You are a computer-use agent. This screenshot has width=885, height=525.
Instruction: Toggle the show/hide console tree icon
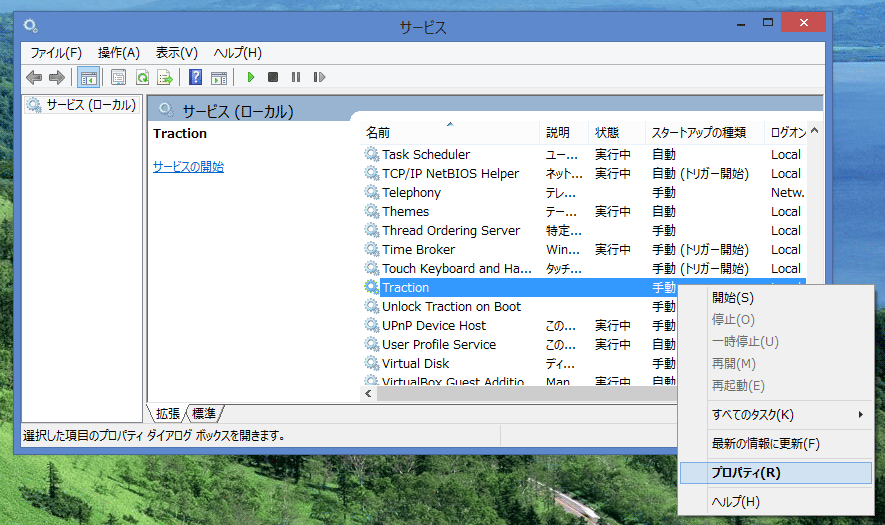coord(89,77)
